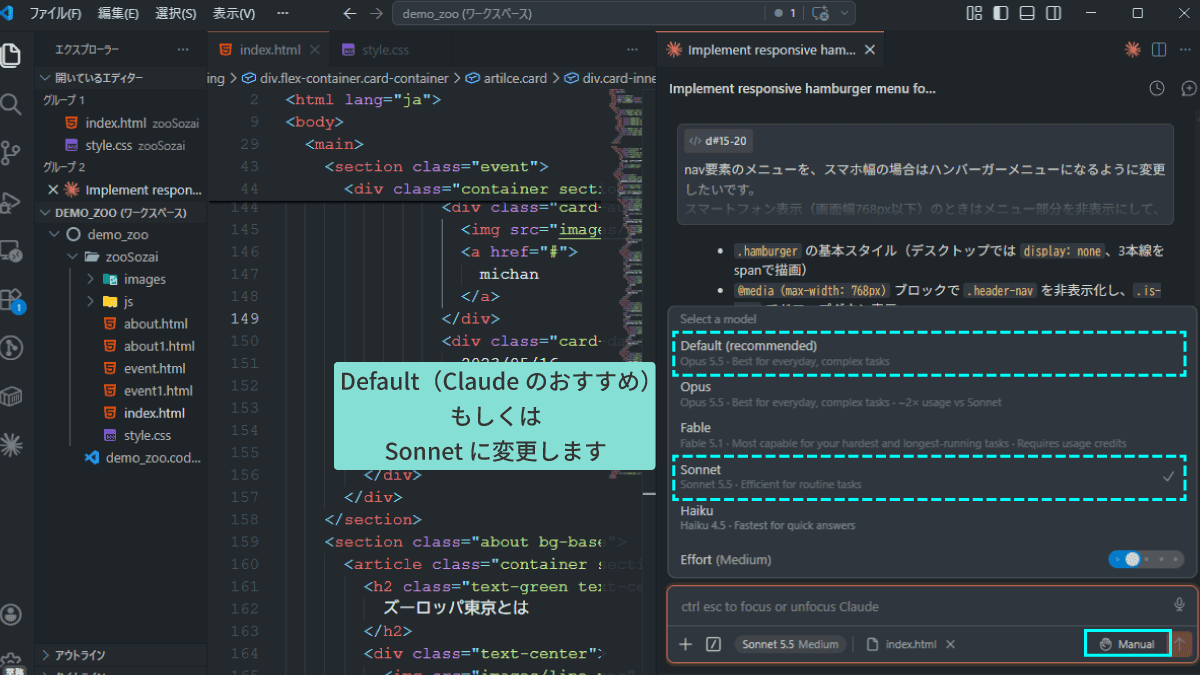
Task: Remove the index.html attachment chip
Action: (950, 644)
